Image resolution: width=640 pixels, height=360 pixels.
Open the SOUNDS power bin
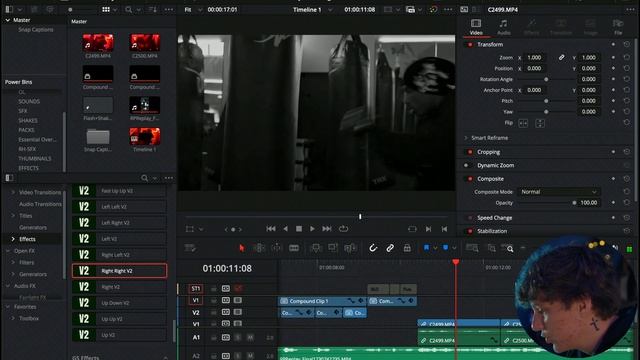tap(29, 101)
